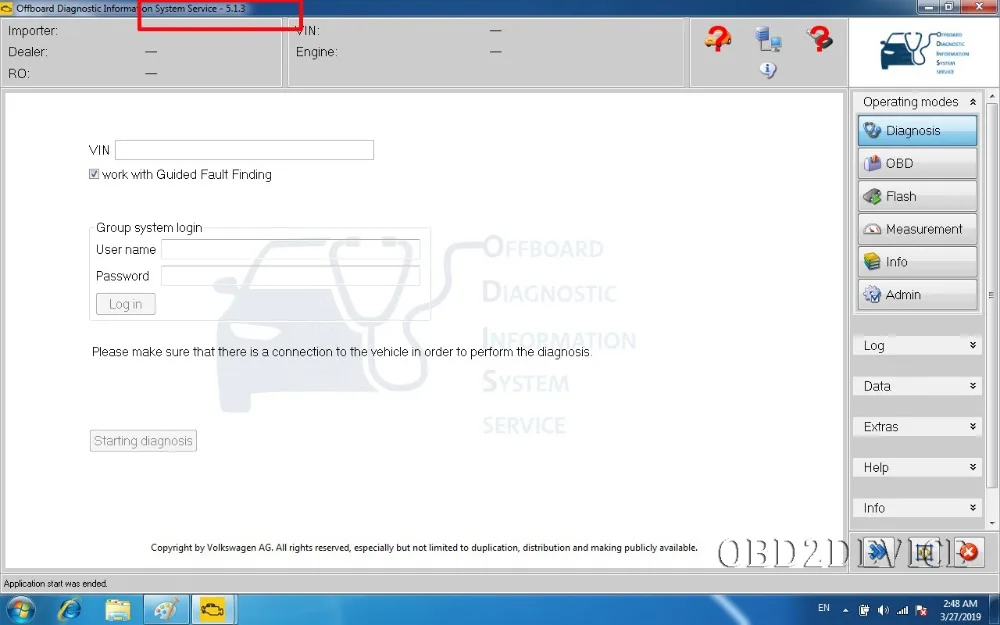Click the EN language indicator
Viewport: 1000px width, 625px height.
824,608
